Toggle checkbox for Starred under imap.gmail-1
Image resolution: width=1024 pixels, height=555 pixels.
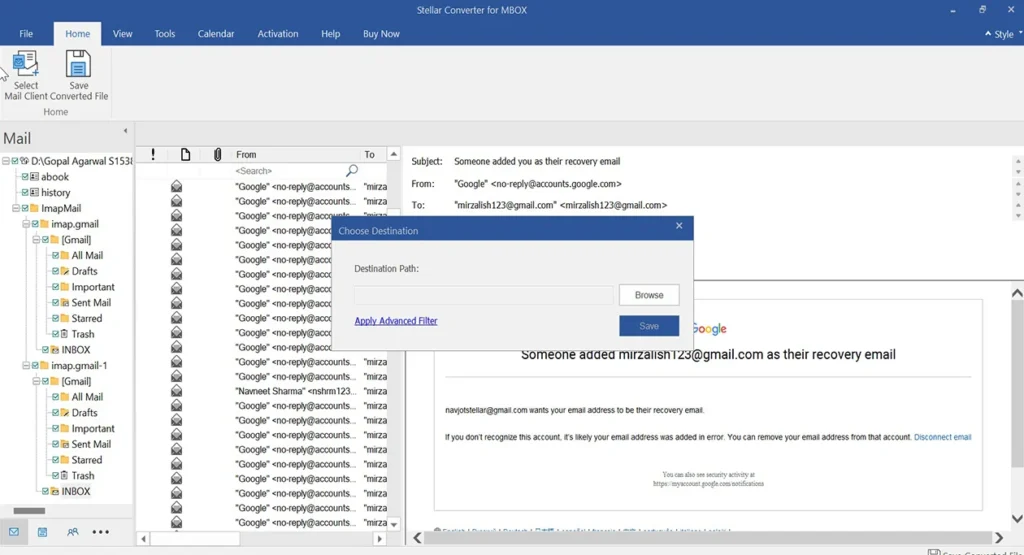pyautogui.click(x=56, y=459)
